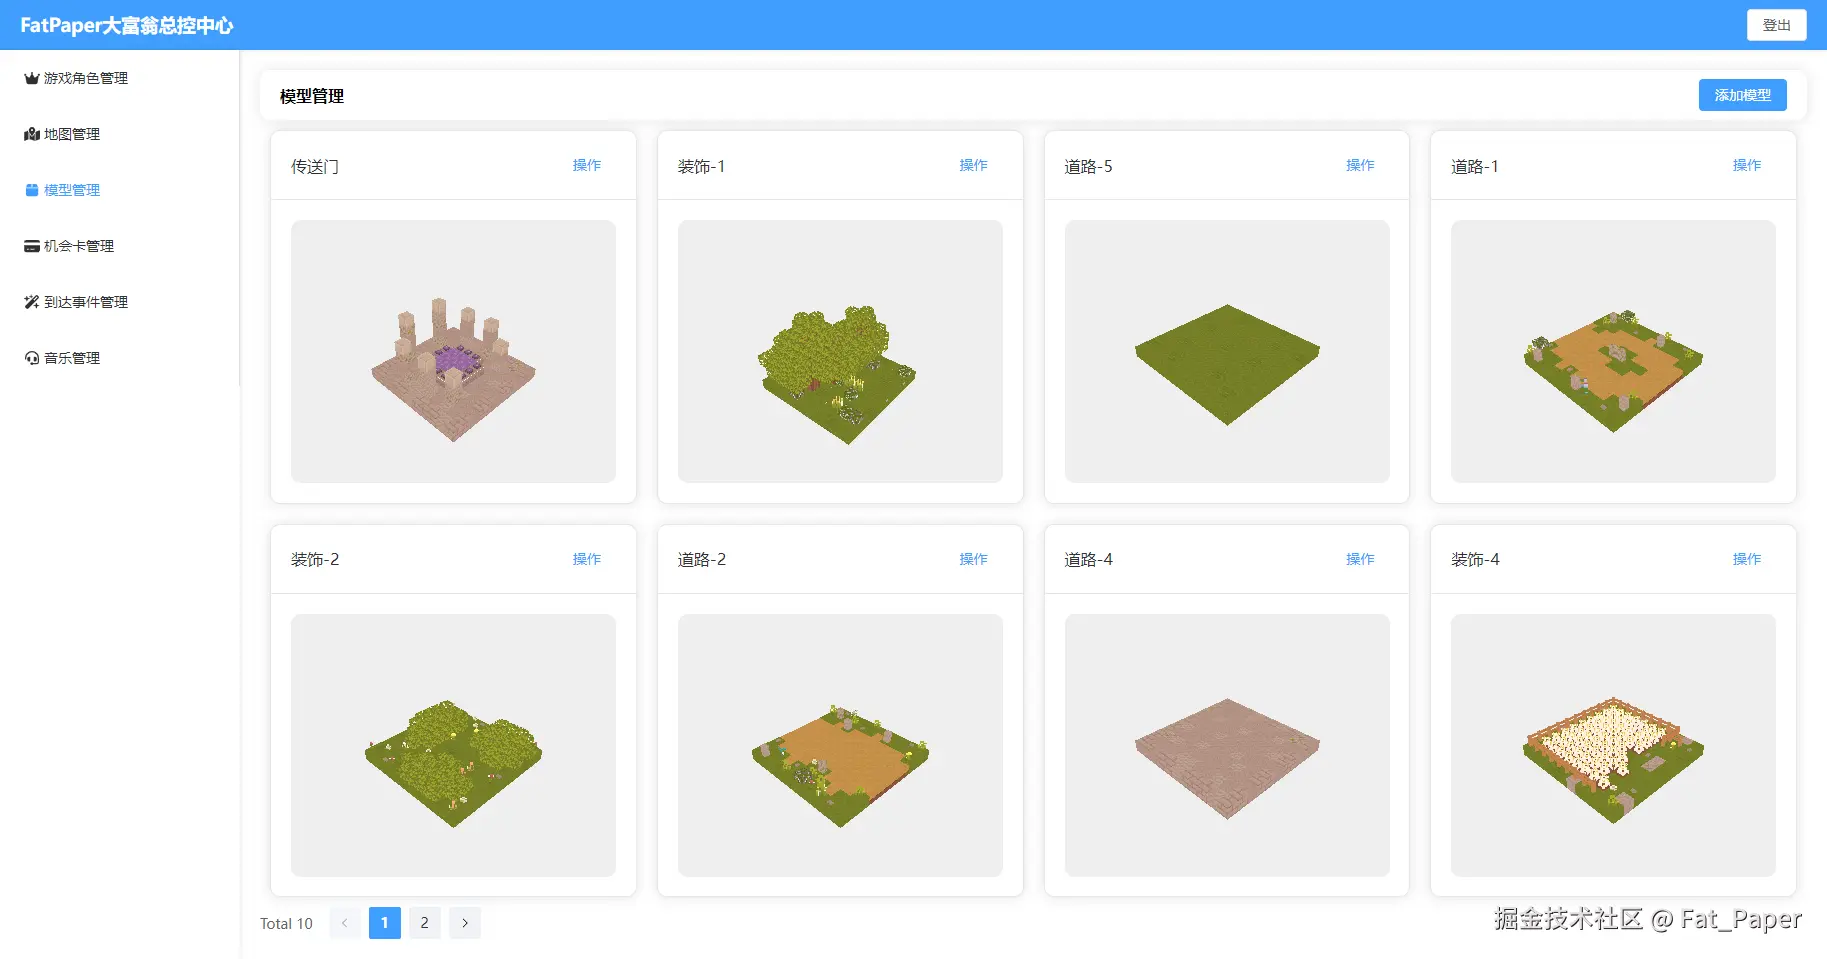This screenshot has height=959, width=1827.
Task: Click the 道路-2 card title
Action: tap(702, 559)
